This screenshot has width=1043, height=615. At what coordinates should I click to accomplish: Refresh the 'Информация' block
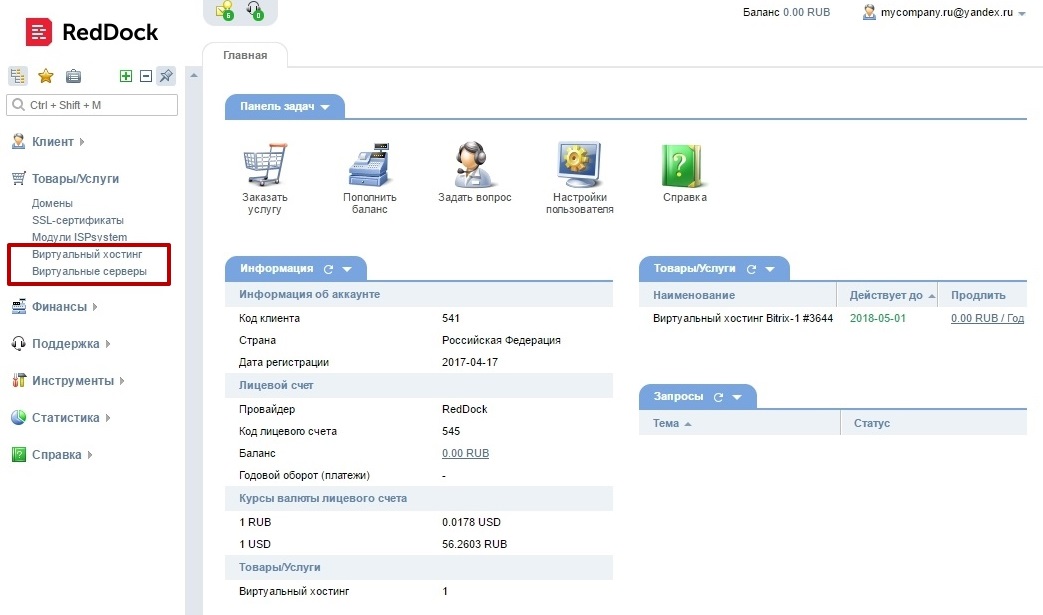tap(327, 269)
